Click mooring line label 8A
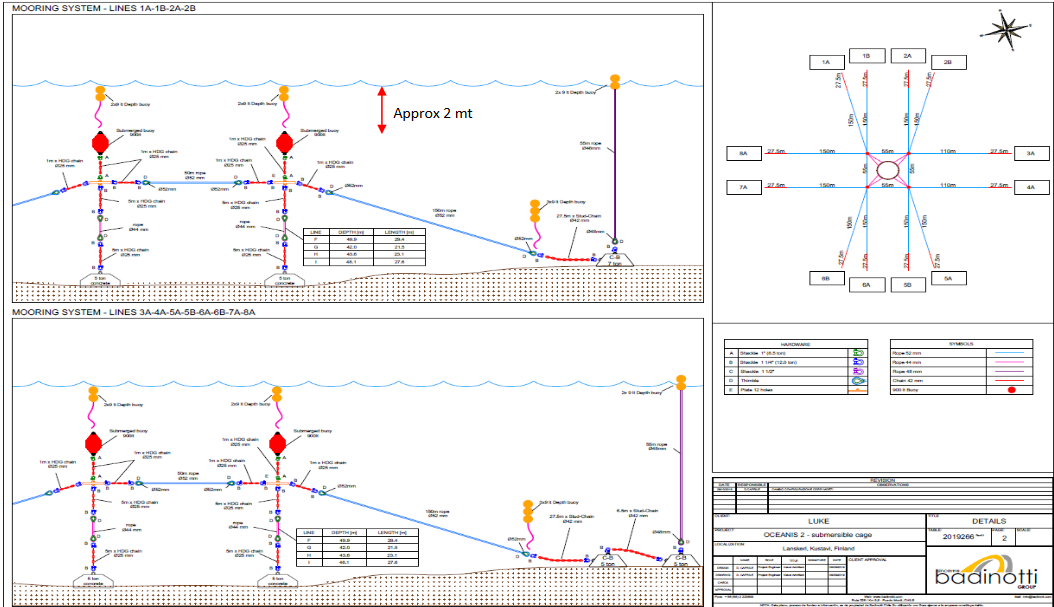The image size is (1054, 607). [743, 154]
